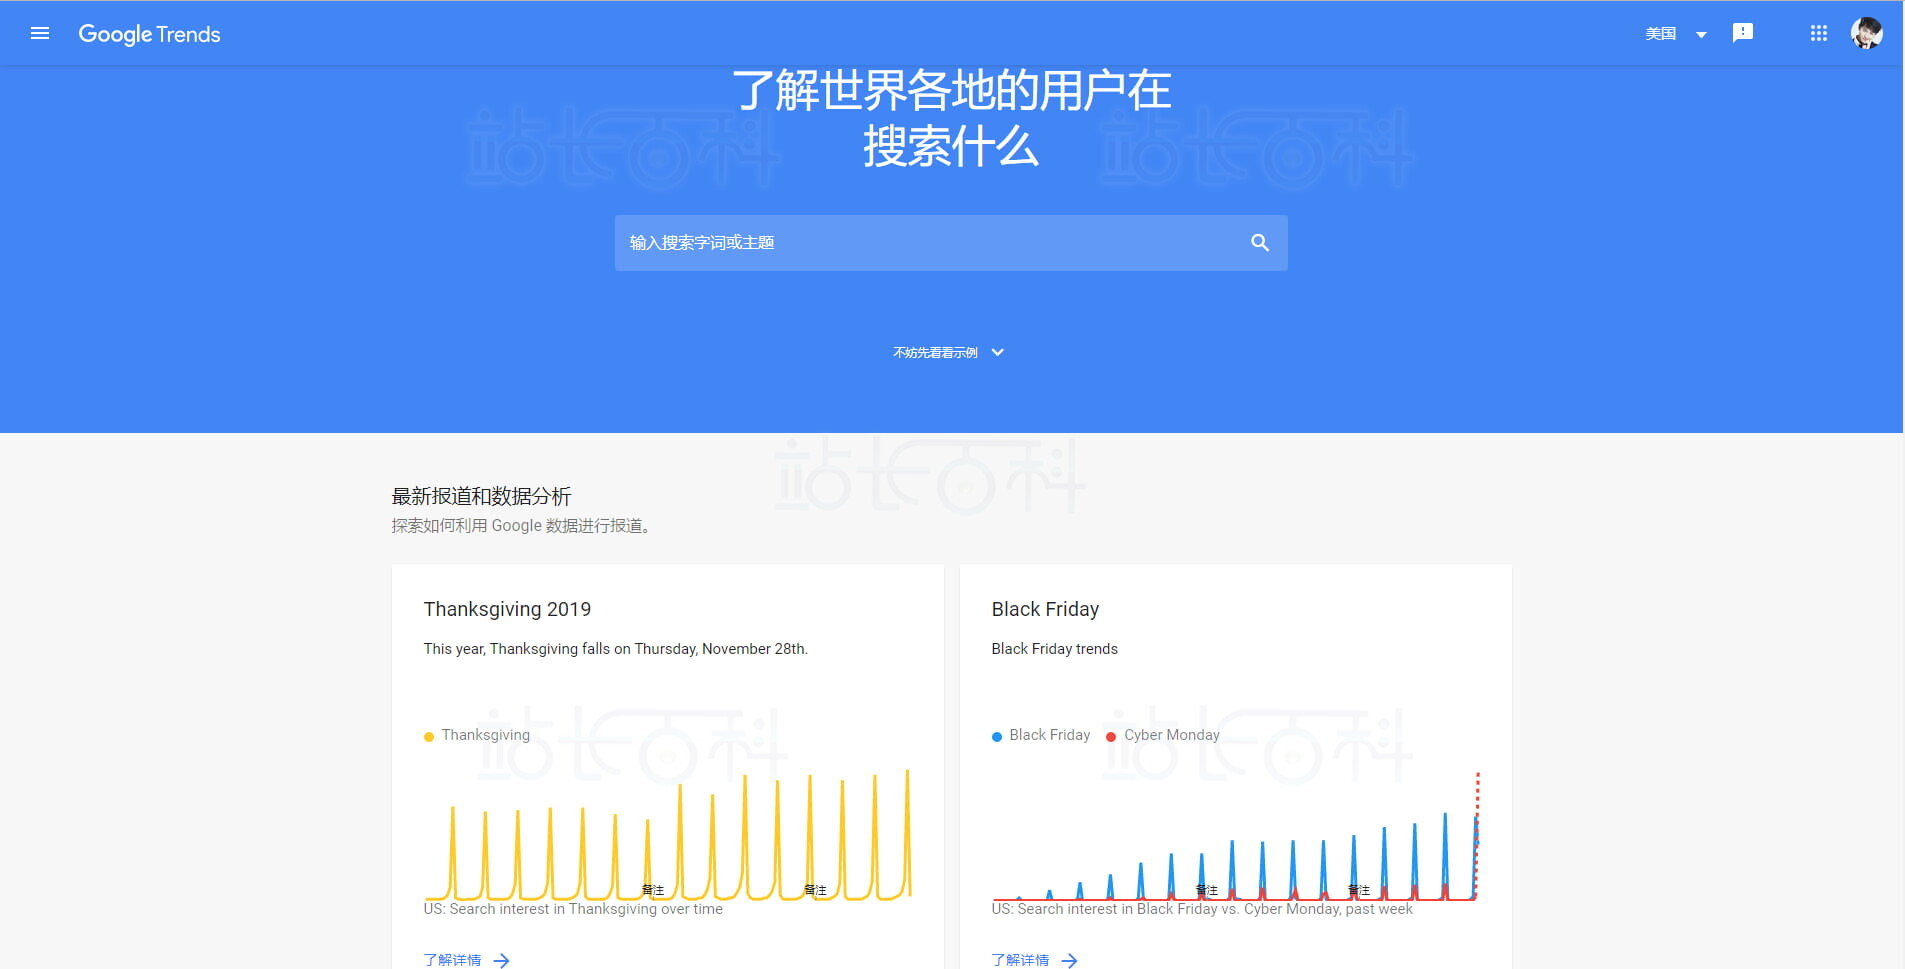The height and width of the screenshot is (969, 1905).
Task: Click text 'This year, Thanksgiving falls on Thursday'
Action: point(560,649)
